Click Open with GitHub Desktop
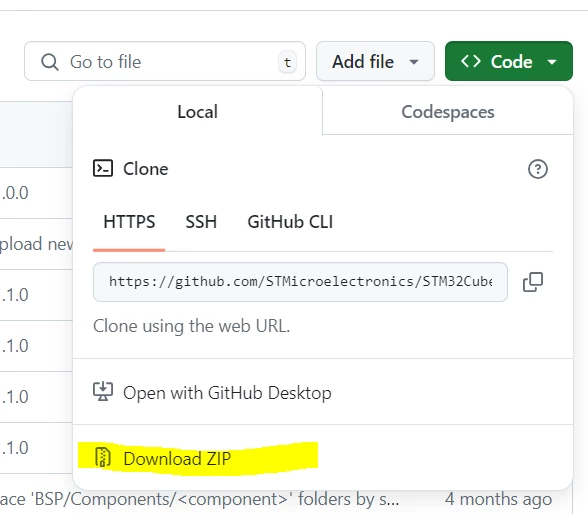 322,393
